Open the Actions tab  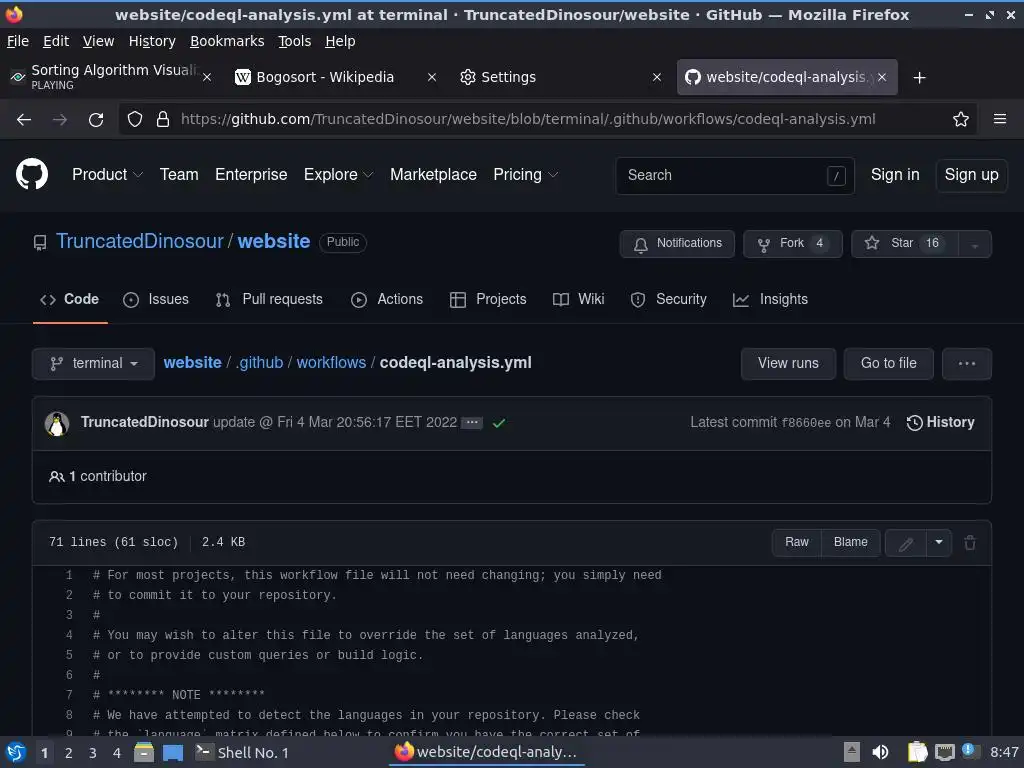coord(387,299)
